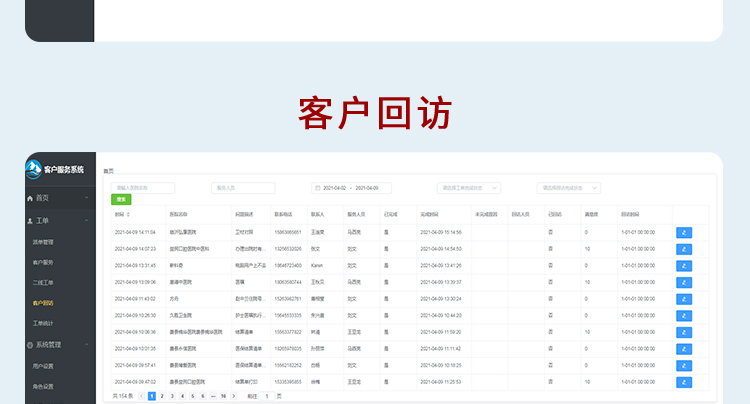This screenshot has width=750, height=404.
Task: Click the sort icon on 时间 column
Action: coord(127,213)
